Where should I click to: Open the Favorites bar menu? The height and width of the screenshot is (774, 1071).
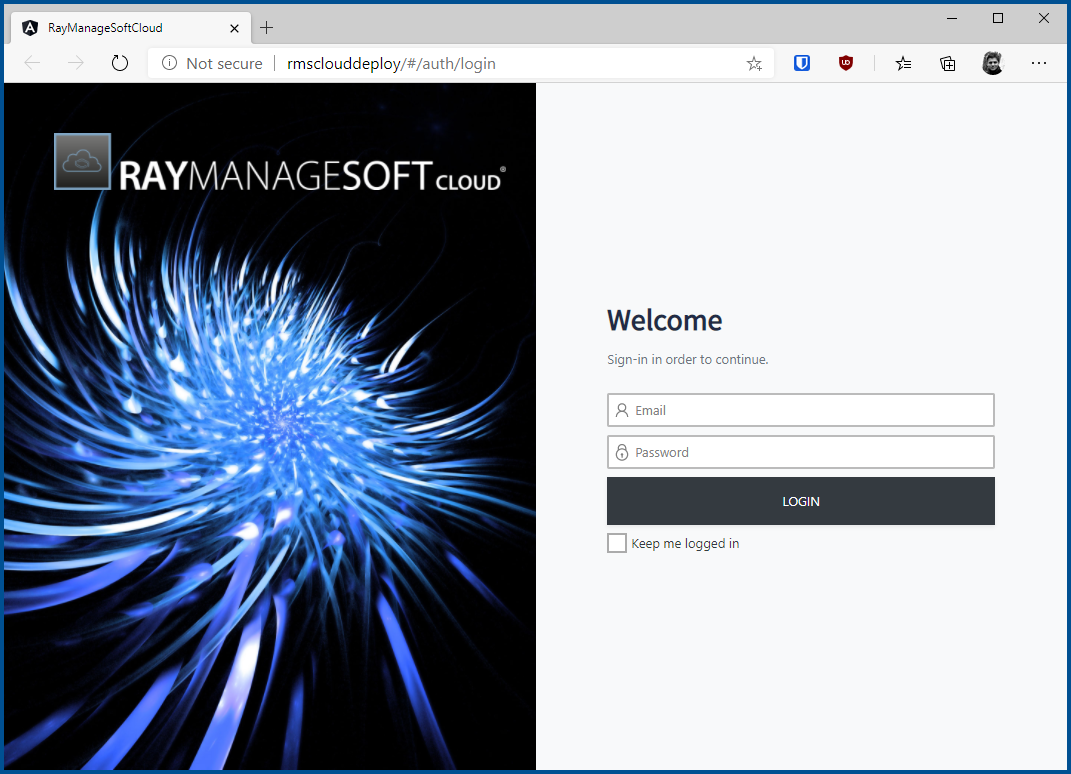pyautogui.click(x=903, y=62)
